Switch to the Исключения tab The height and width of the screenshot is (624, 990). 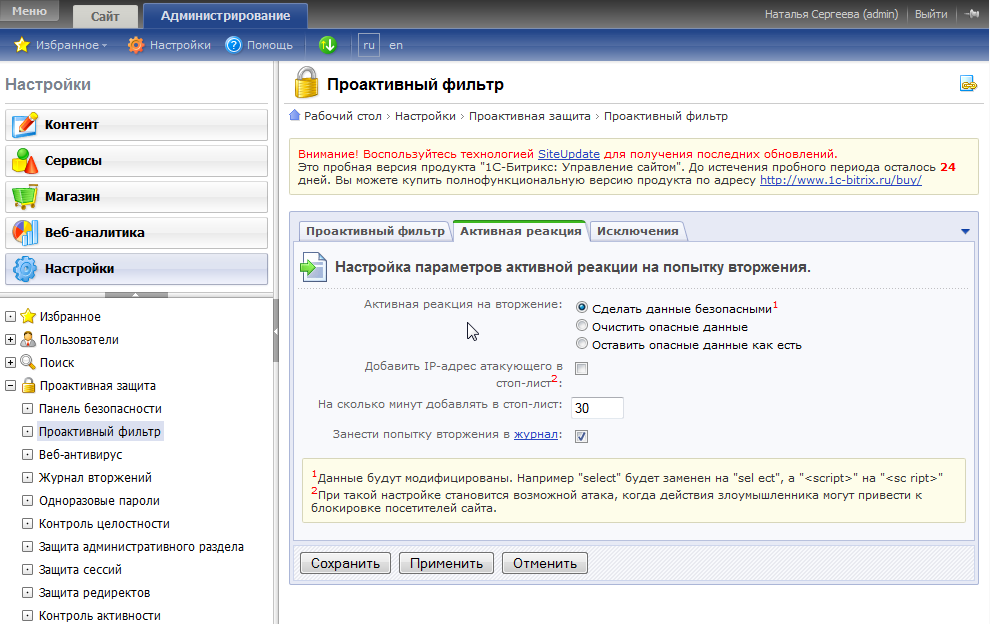pos(637,231)
